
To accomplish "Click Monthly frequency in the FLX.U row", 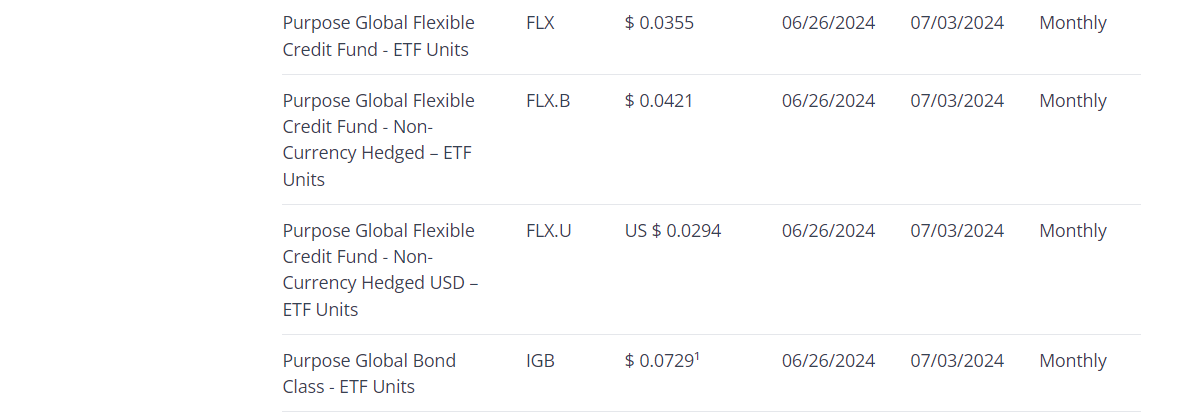I will click(1073, 231).
